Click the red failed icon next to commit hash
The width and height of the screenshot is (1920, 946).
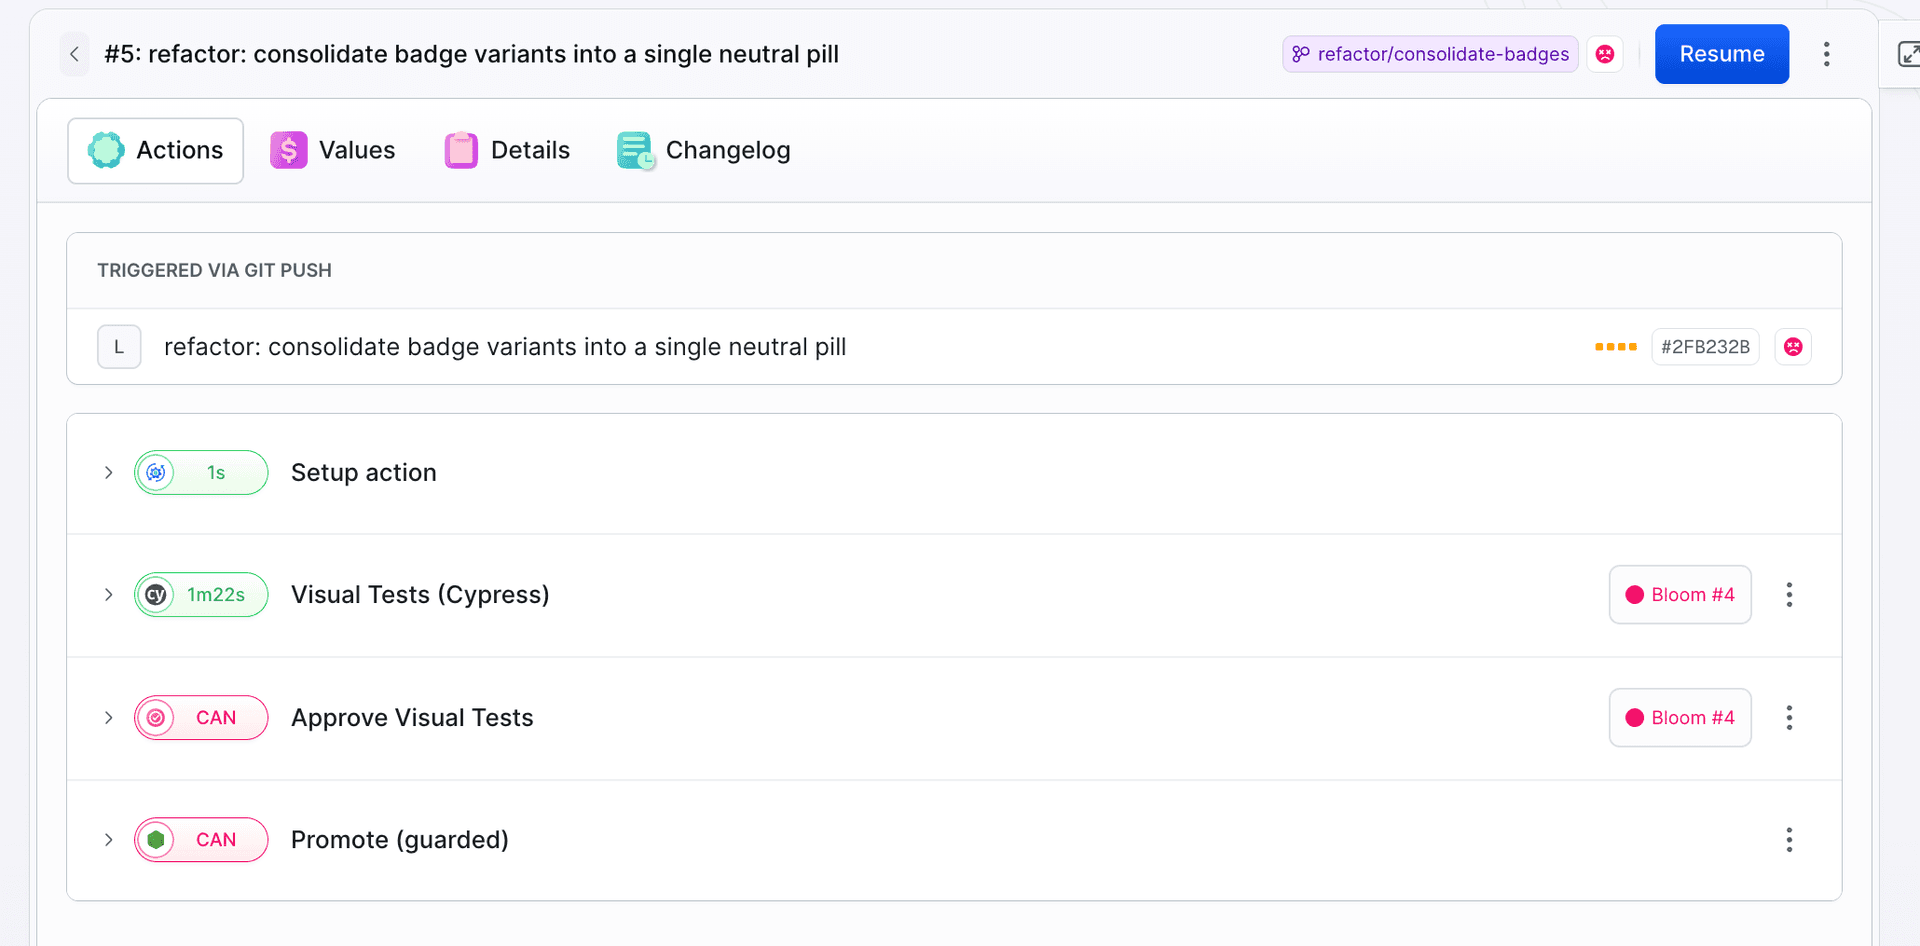tap(1793, 347)
